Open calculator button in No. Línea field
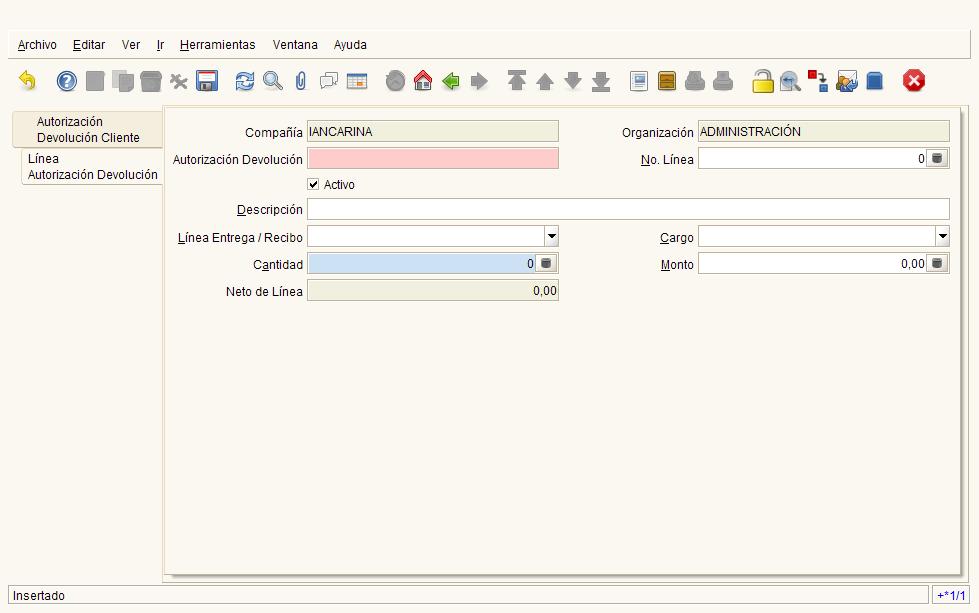The image size is (979, 613). pyautogui.click(x=937, y=159)
